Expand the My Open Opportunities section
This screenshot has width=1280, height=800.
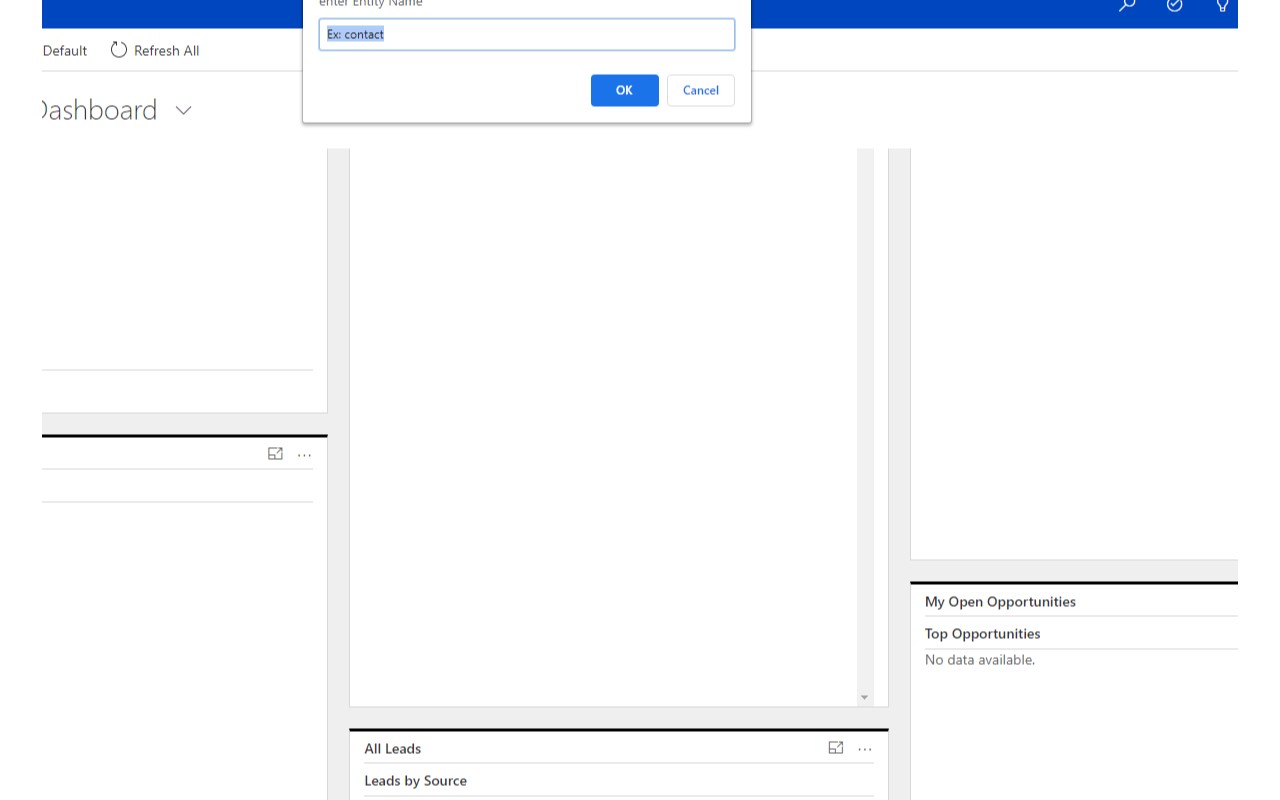pos(1000,601)
